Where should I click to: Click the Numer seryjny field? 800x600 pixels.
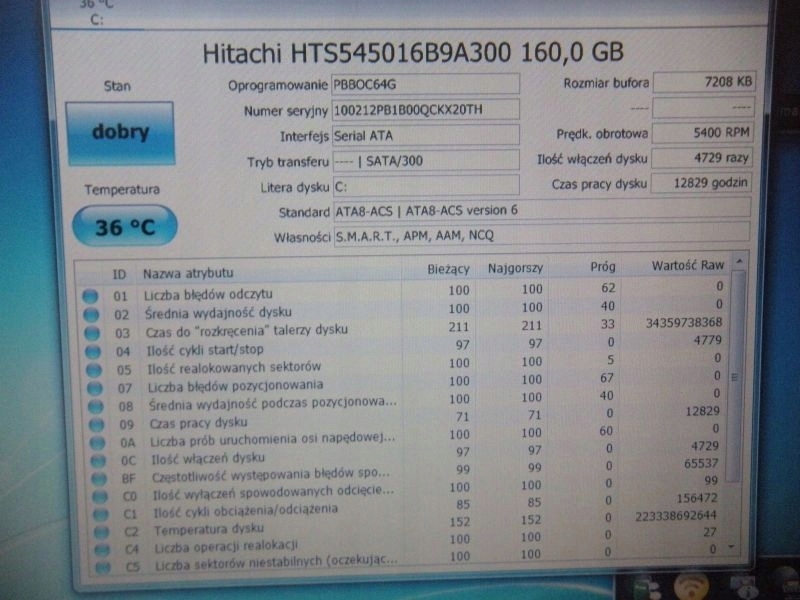click(x=426, y=110)
